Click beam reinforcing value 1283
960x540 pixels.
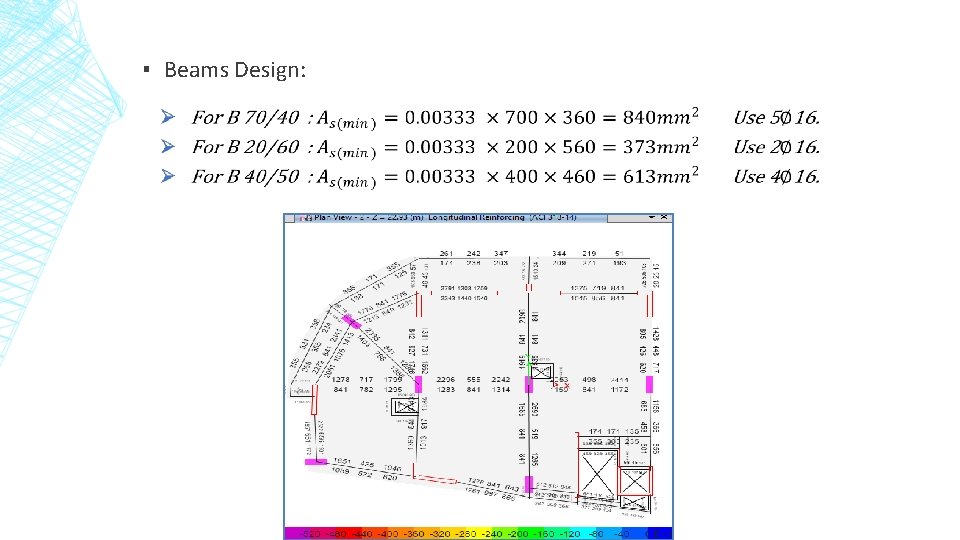[446, 389]
